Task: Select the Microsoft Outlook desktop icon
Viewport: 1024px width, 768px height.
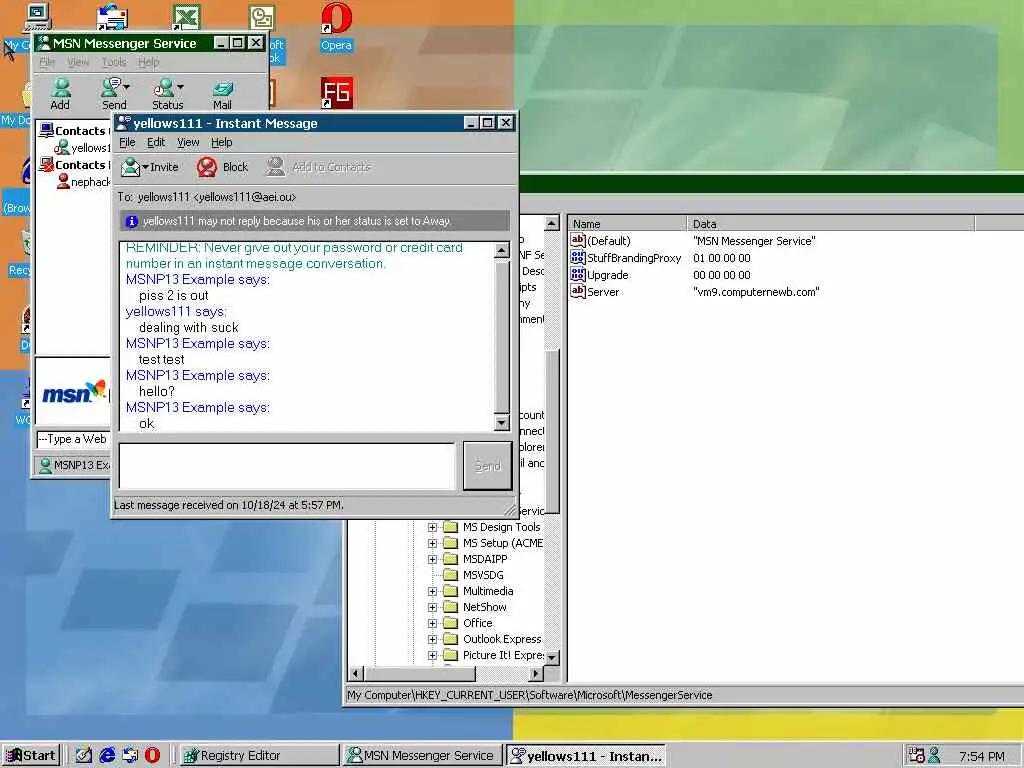Action: coord(261,17)
